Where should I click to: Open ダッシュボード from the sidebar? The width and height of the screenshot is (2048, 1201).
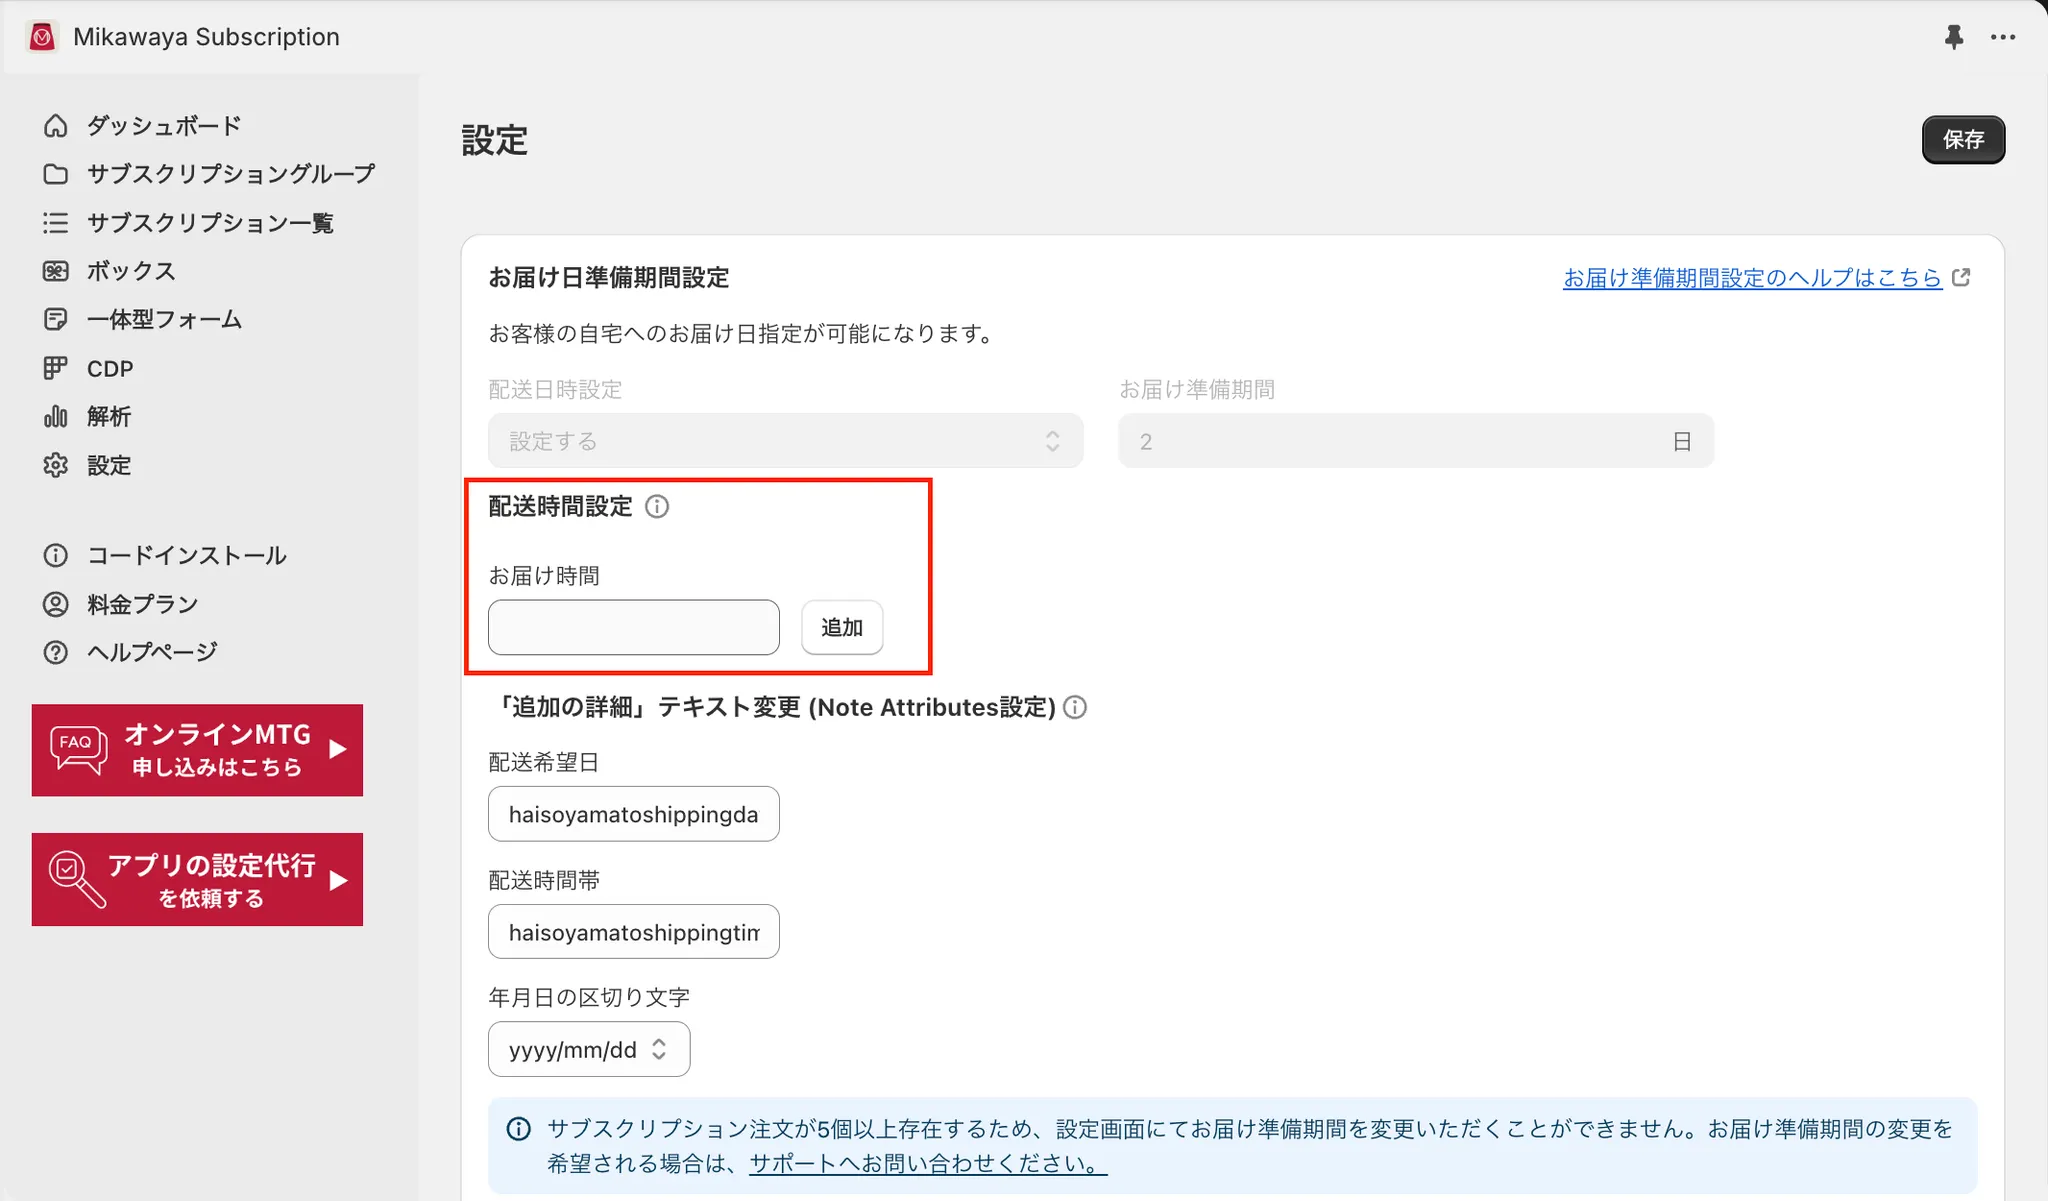pos(163,126)
